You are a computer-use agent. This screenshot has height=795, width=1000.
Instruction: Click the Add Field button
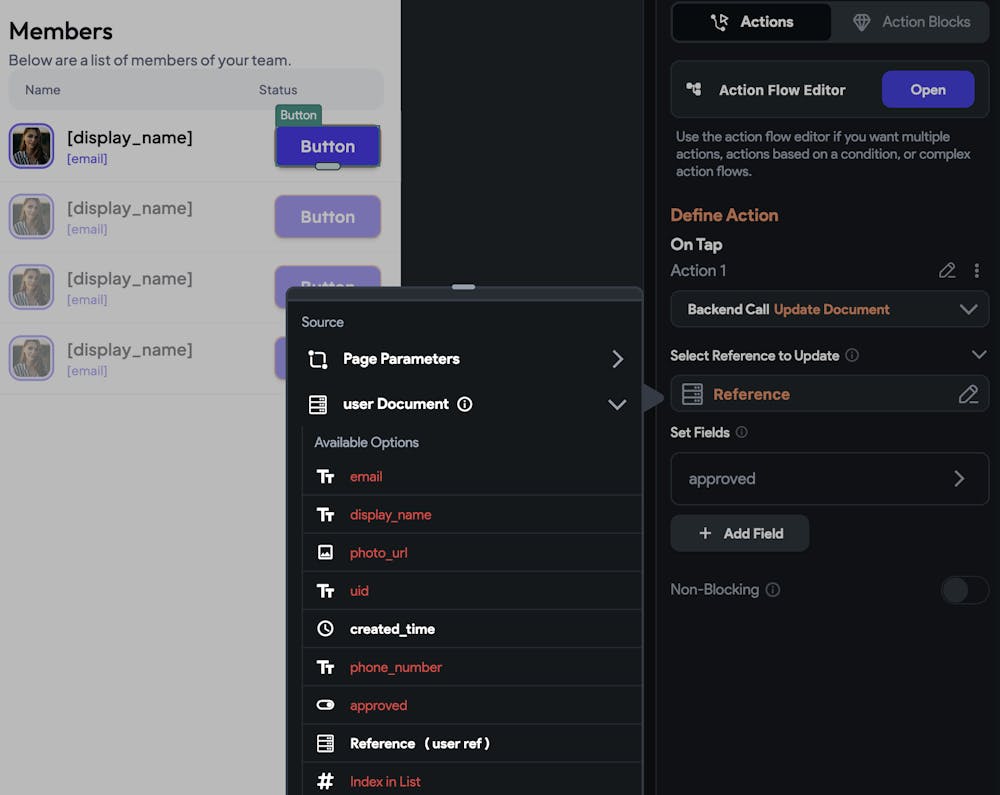(740, 534)
